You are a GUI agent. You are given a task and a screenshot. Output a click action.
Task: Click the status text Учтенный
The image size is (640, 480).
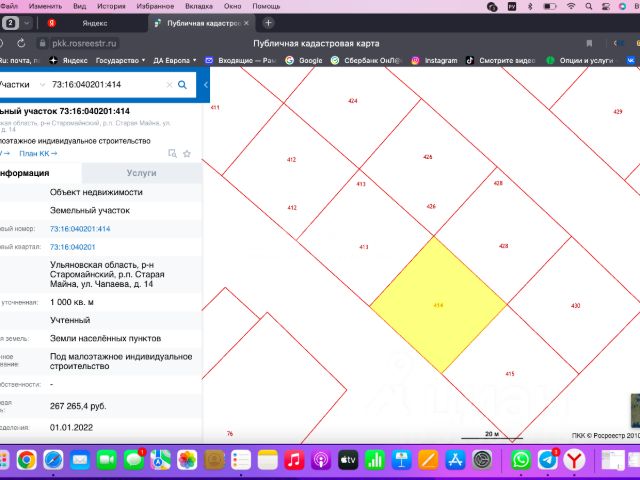pyautogui.click(x=70, y=320)
